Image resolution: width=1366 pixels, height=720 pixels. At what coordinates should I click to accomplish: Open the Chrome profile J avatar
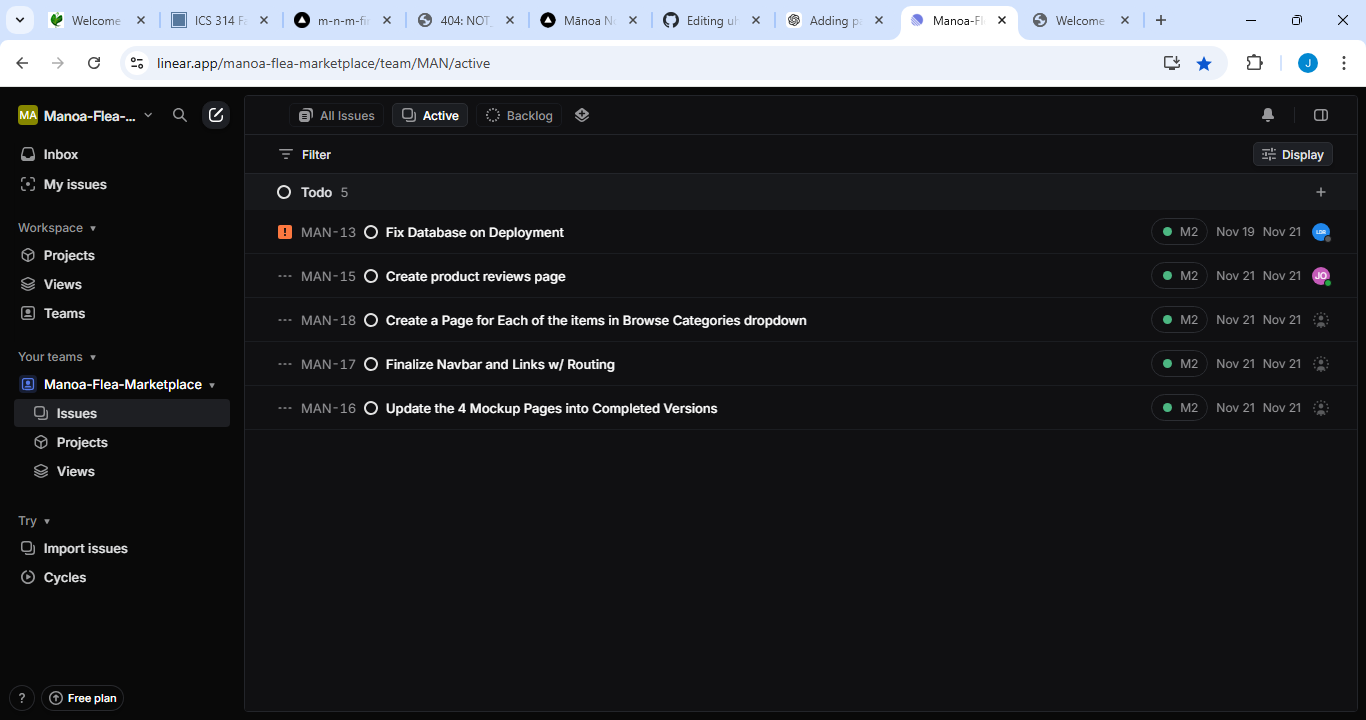pyautogui.click(x=1308, y=63)
